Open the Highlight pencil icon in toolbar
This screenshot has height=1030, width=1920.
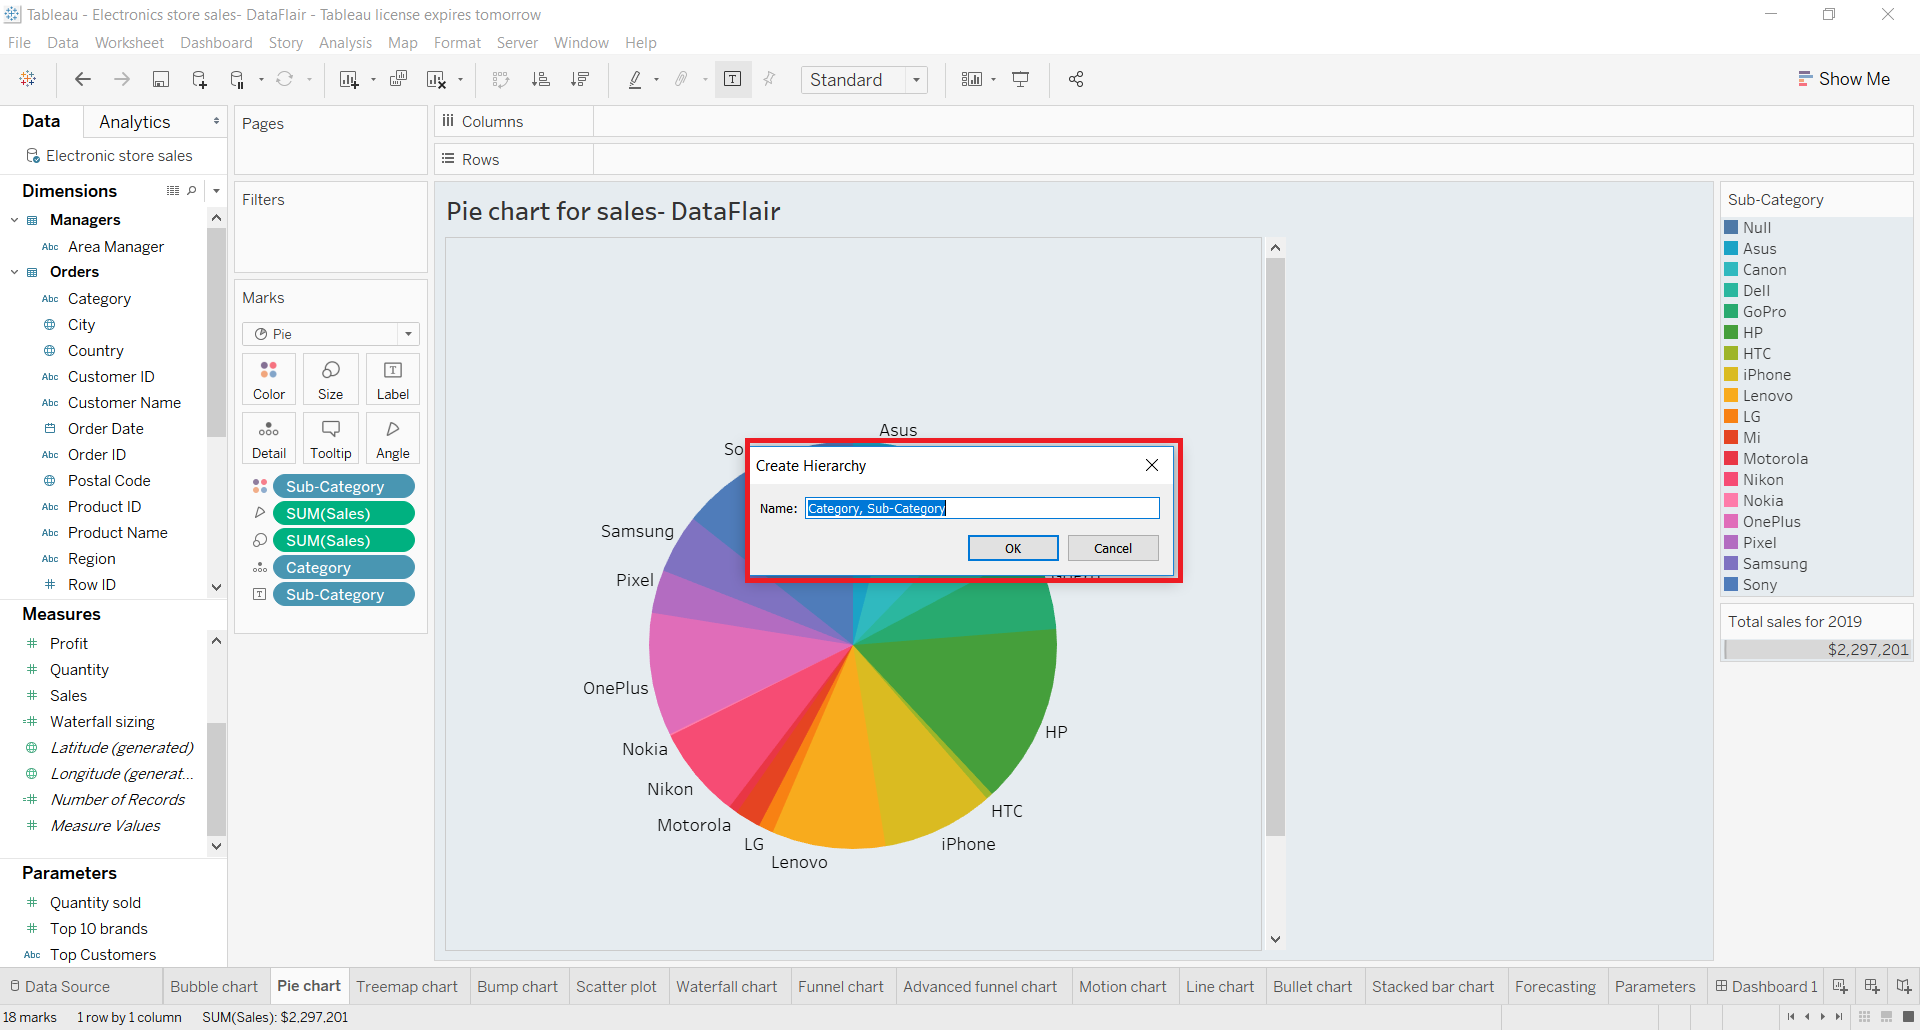point(637,79)
